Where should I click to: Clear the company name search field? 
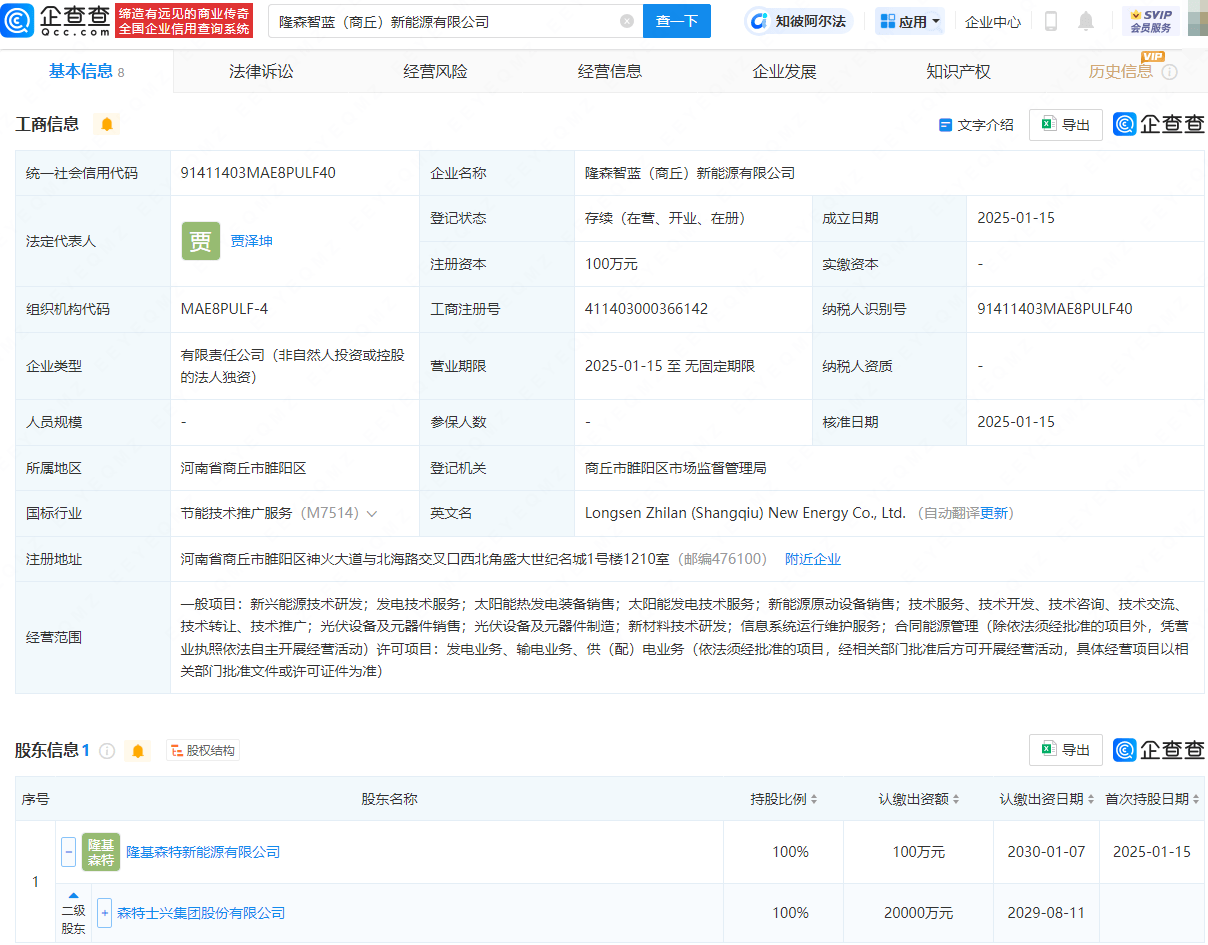628,21
